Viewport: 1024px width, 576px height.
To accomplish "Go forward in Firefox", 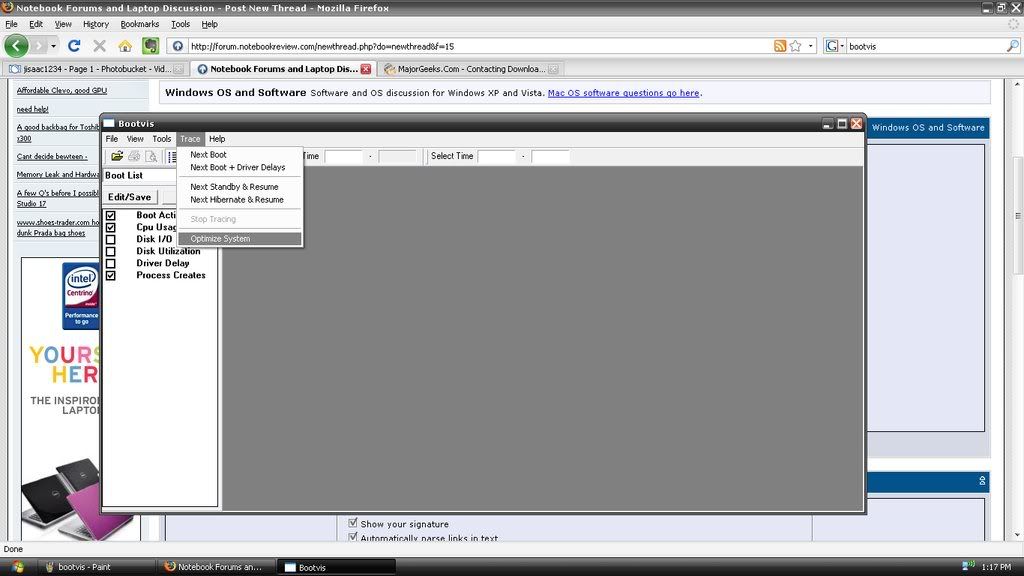I will click(39, 46).
